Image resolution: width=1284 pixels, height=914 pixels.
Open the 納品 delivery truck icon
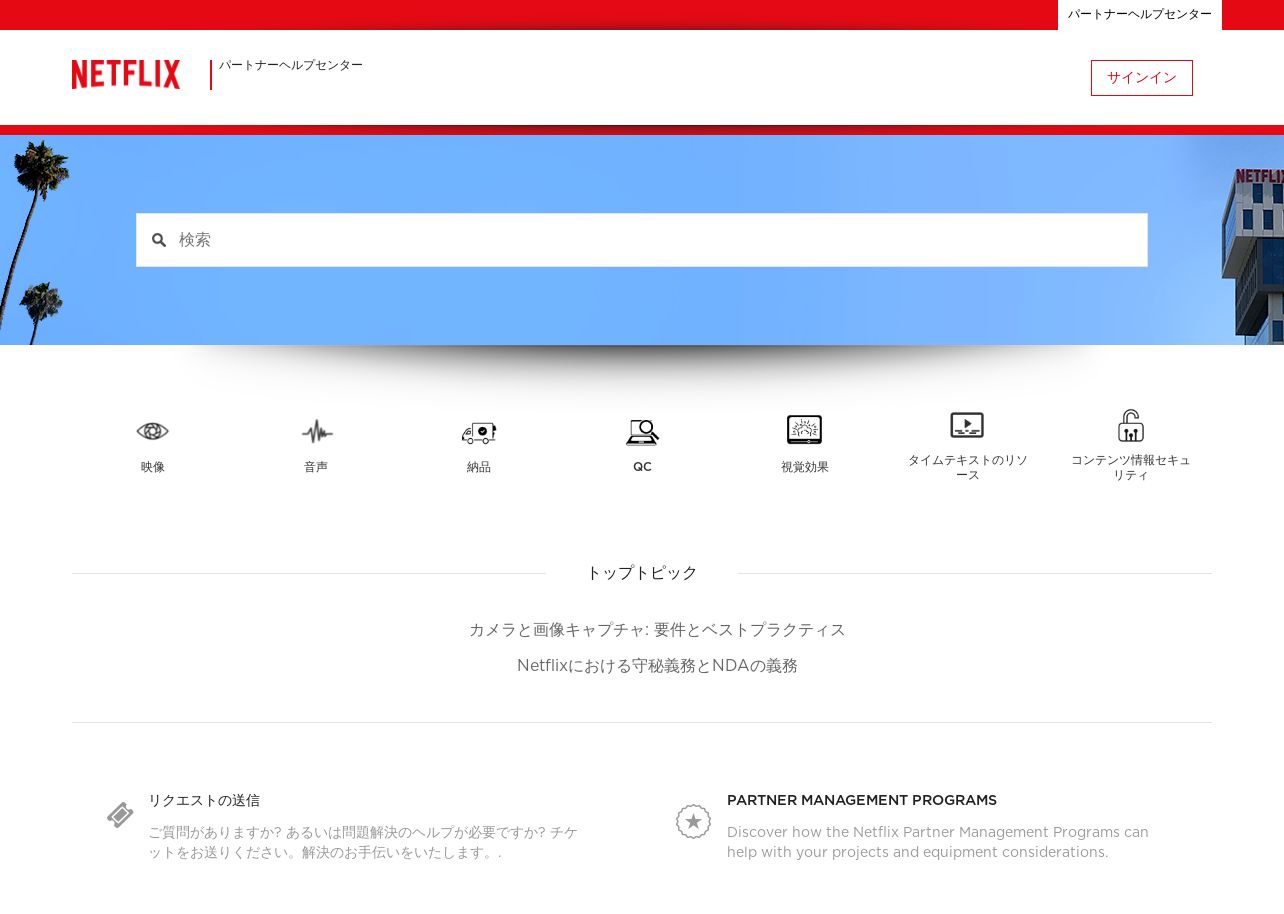[479, 432]
